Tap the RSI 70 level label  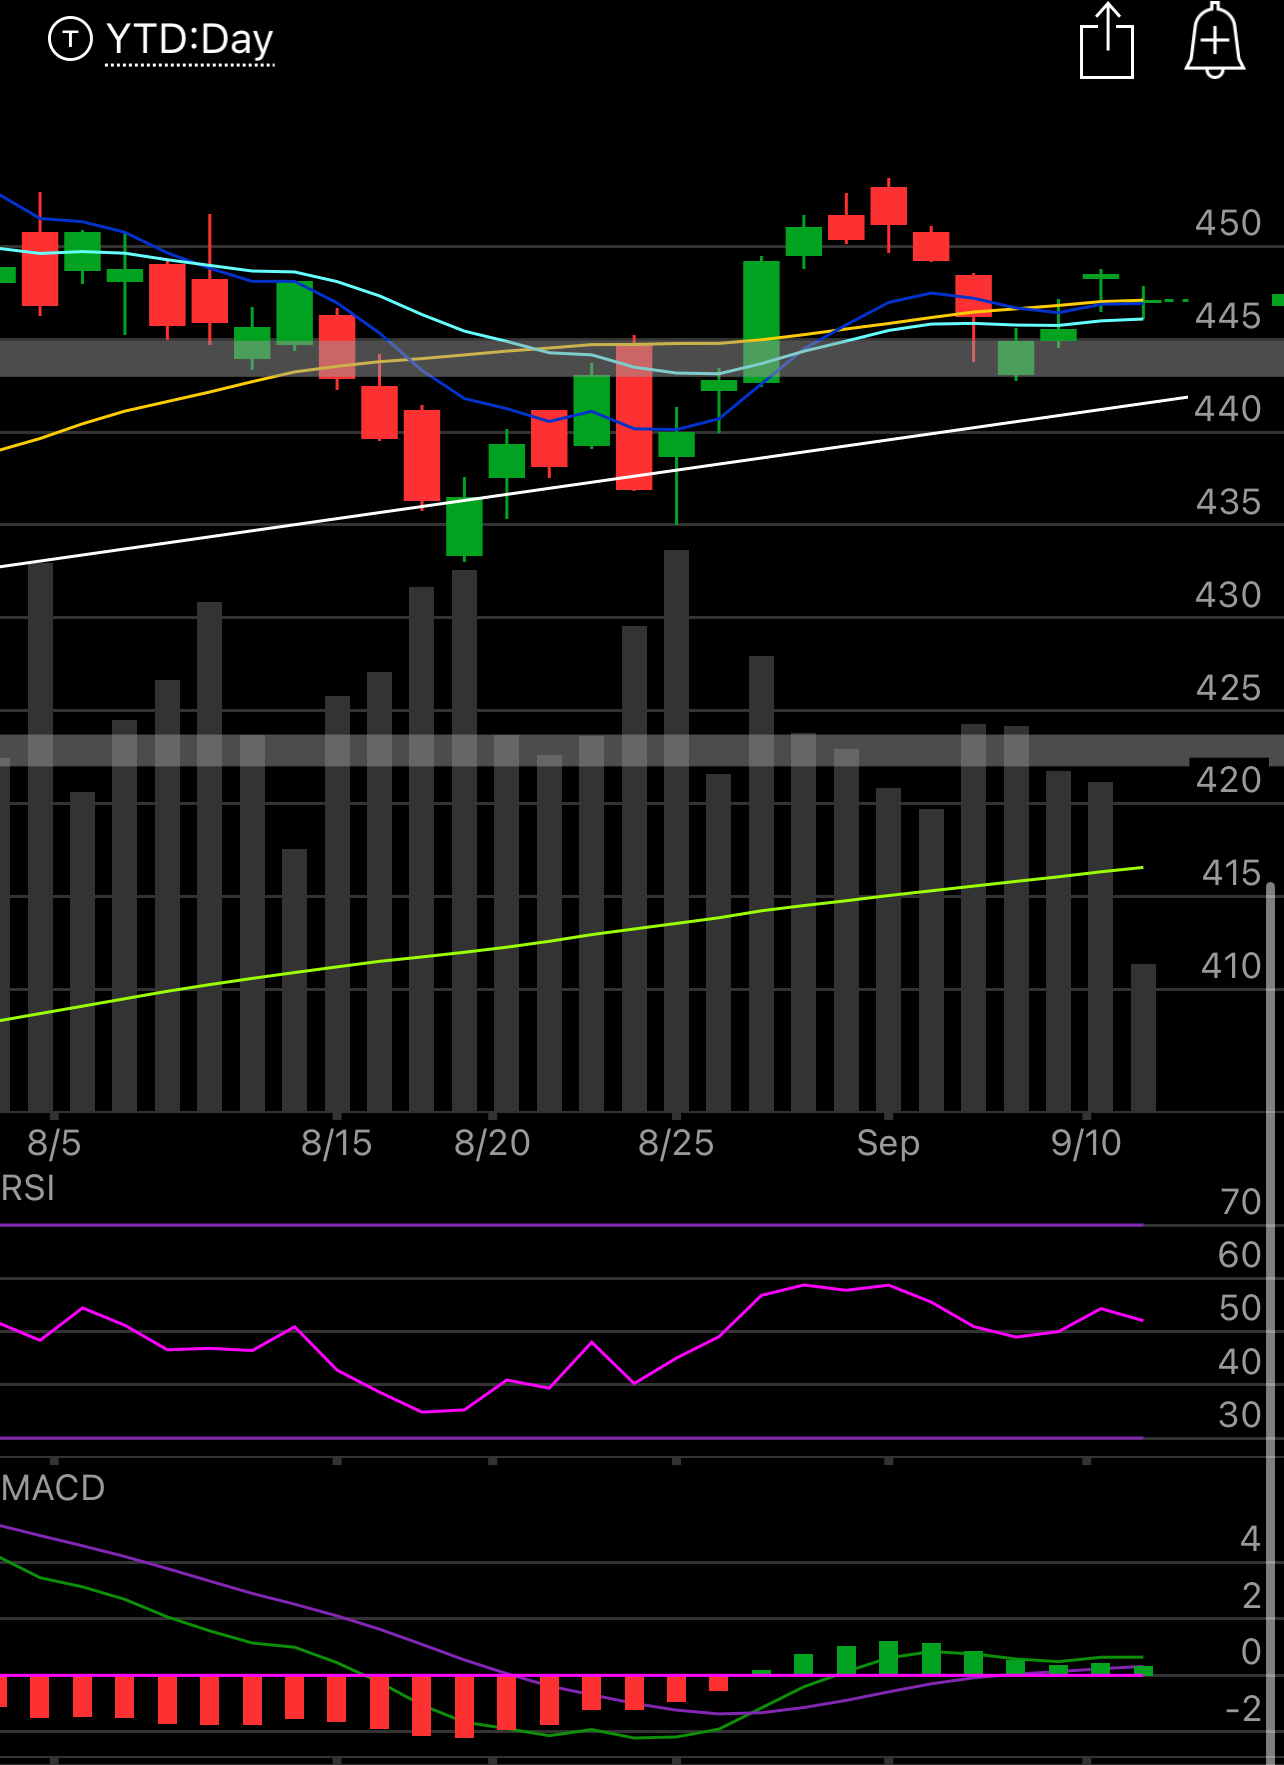[x=1240, y=1202]
